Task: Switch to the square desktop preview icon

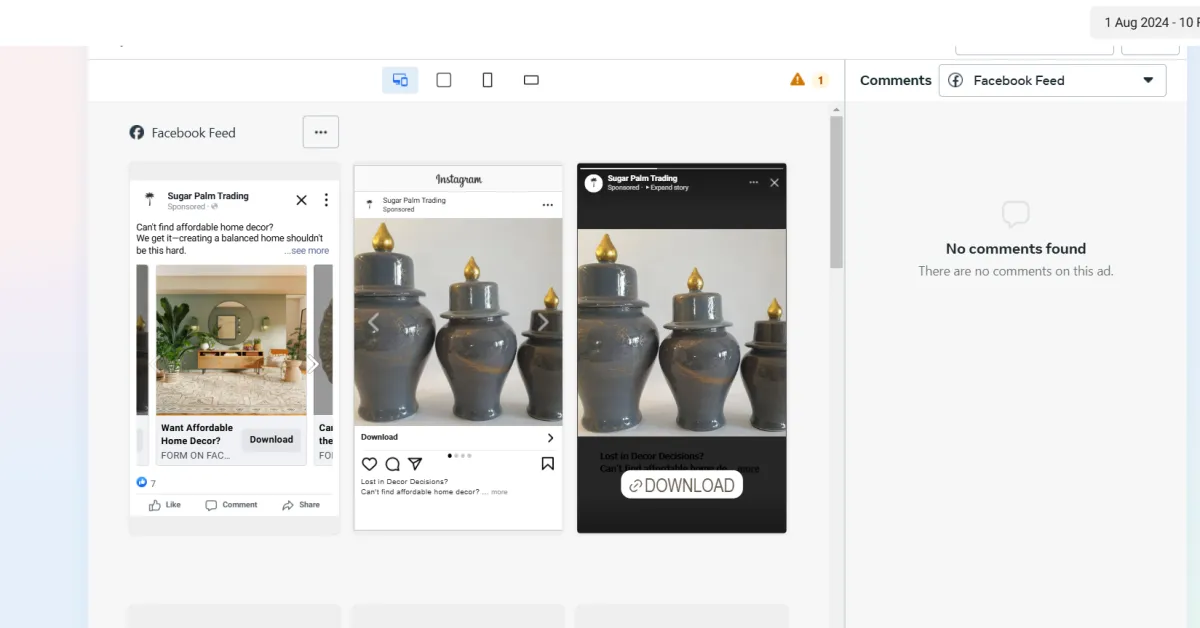Action: click(444, 80)
